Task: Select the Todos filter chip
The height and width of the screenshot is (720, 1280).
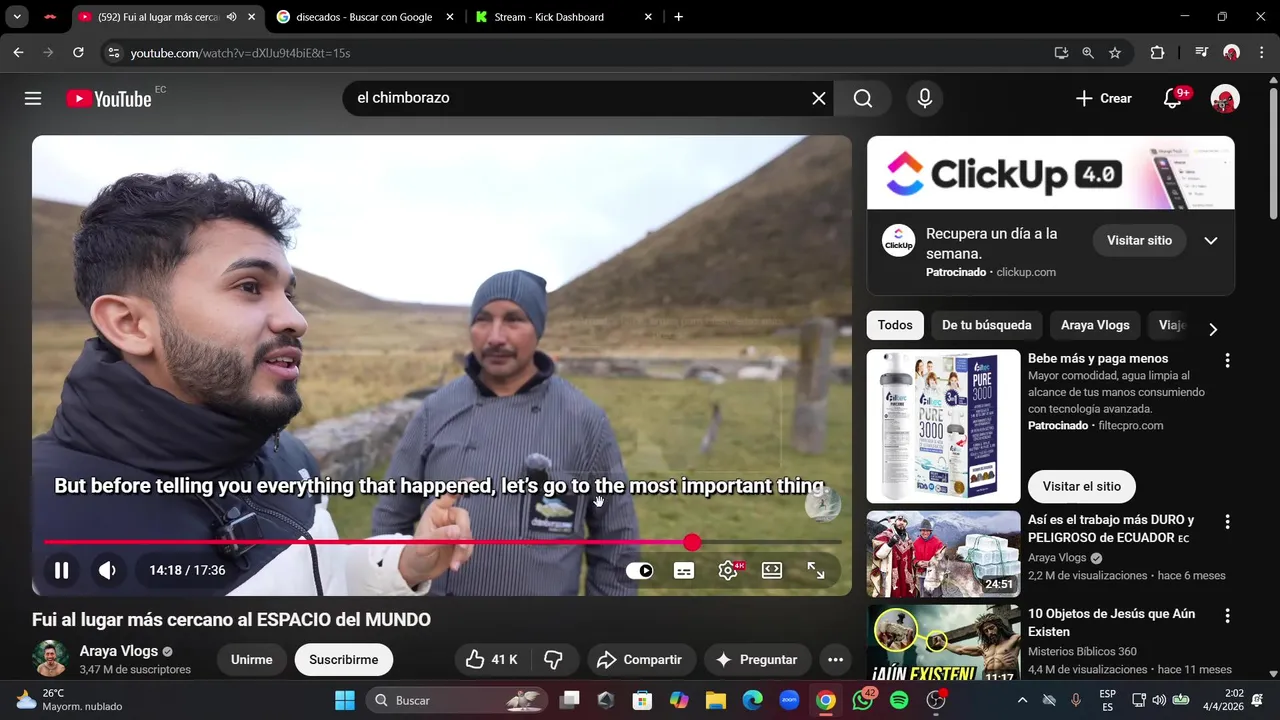Action: pos(895,325)
